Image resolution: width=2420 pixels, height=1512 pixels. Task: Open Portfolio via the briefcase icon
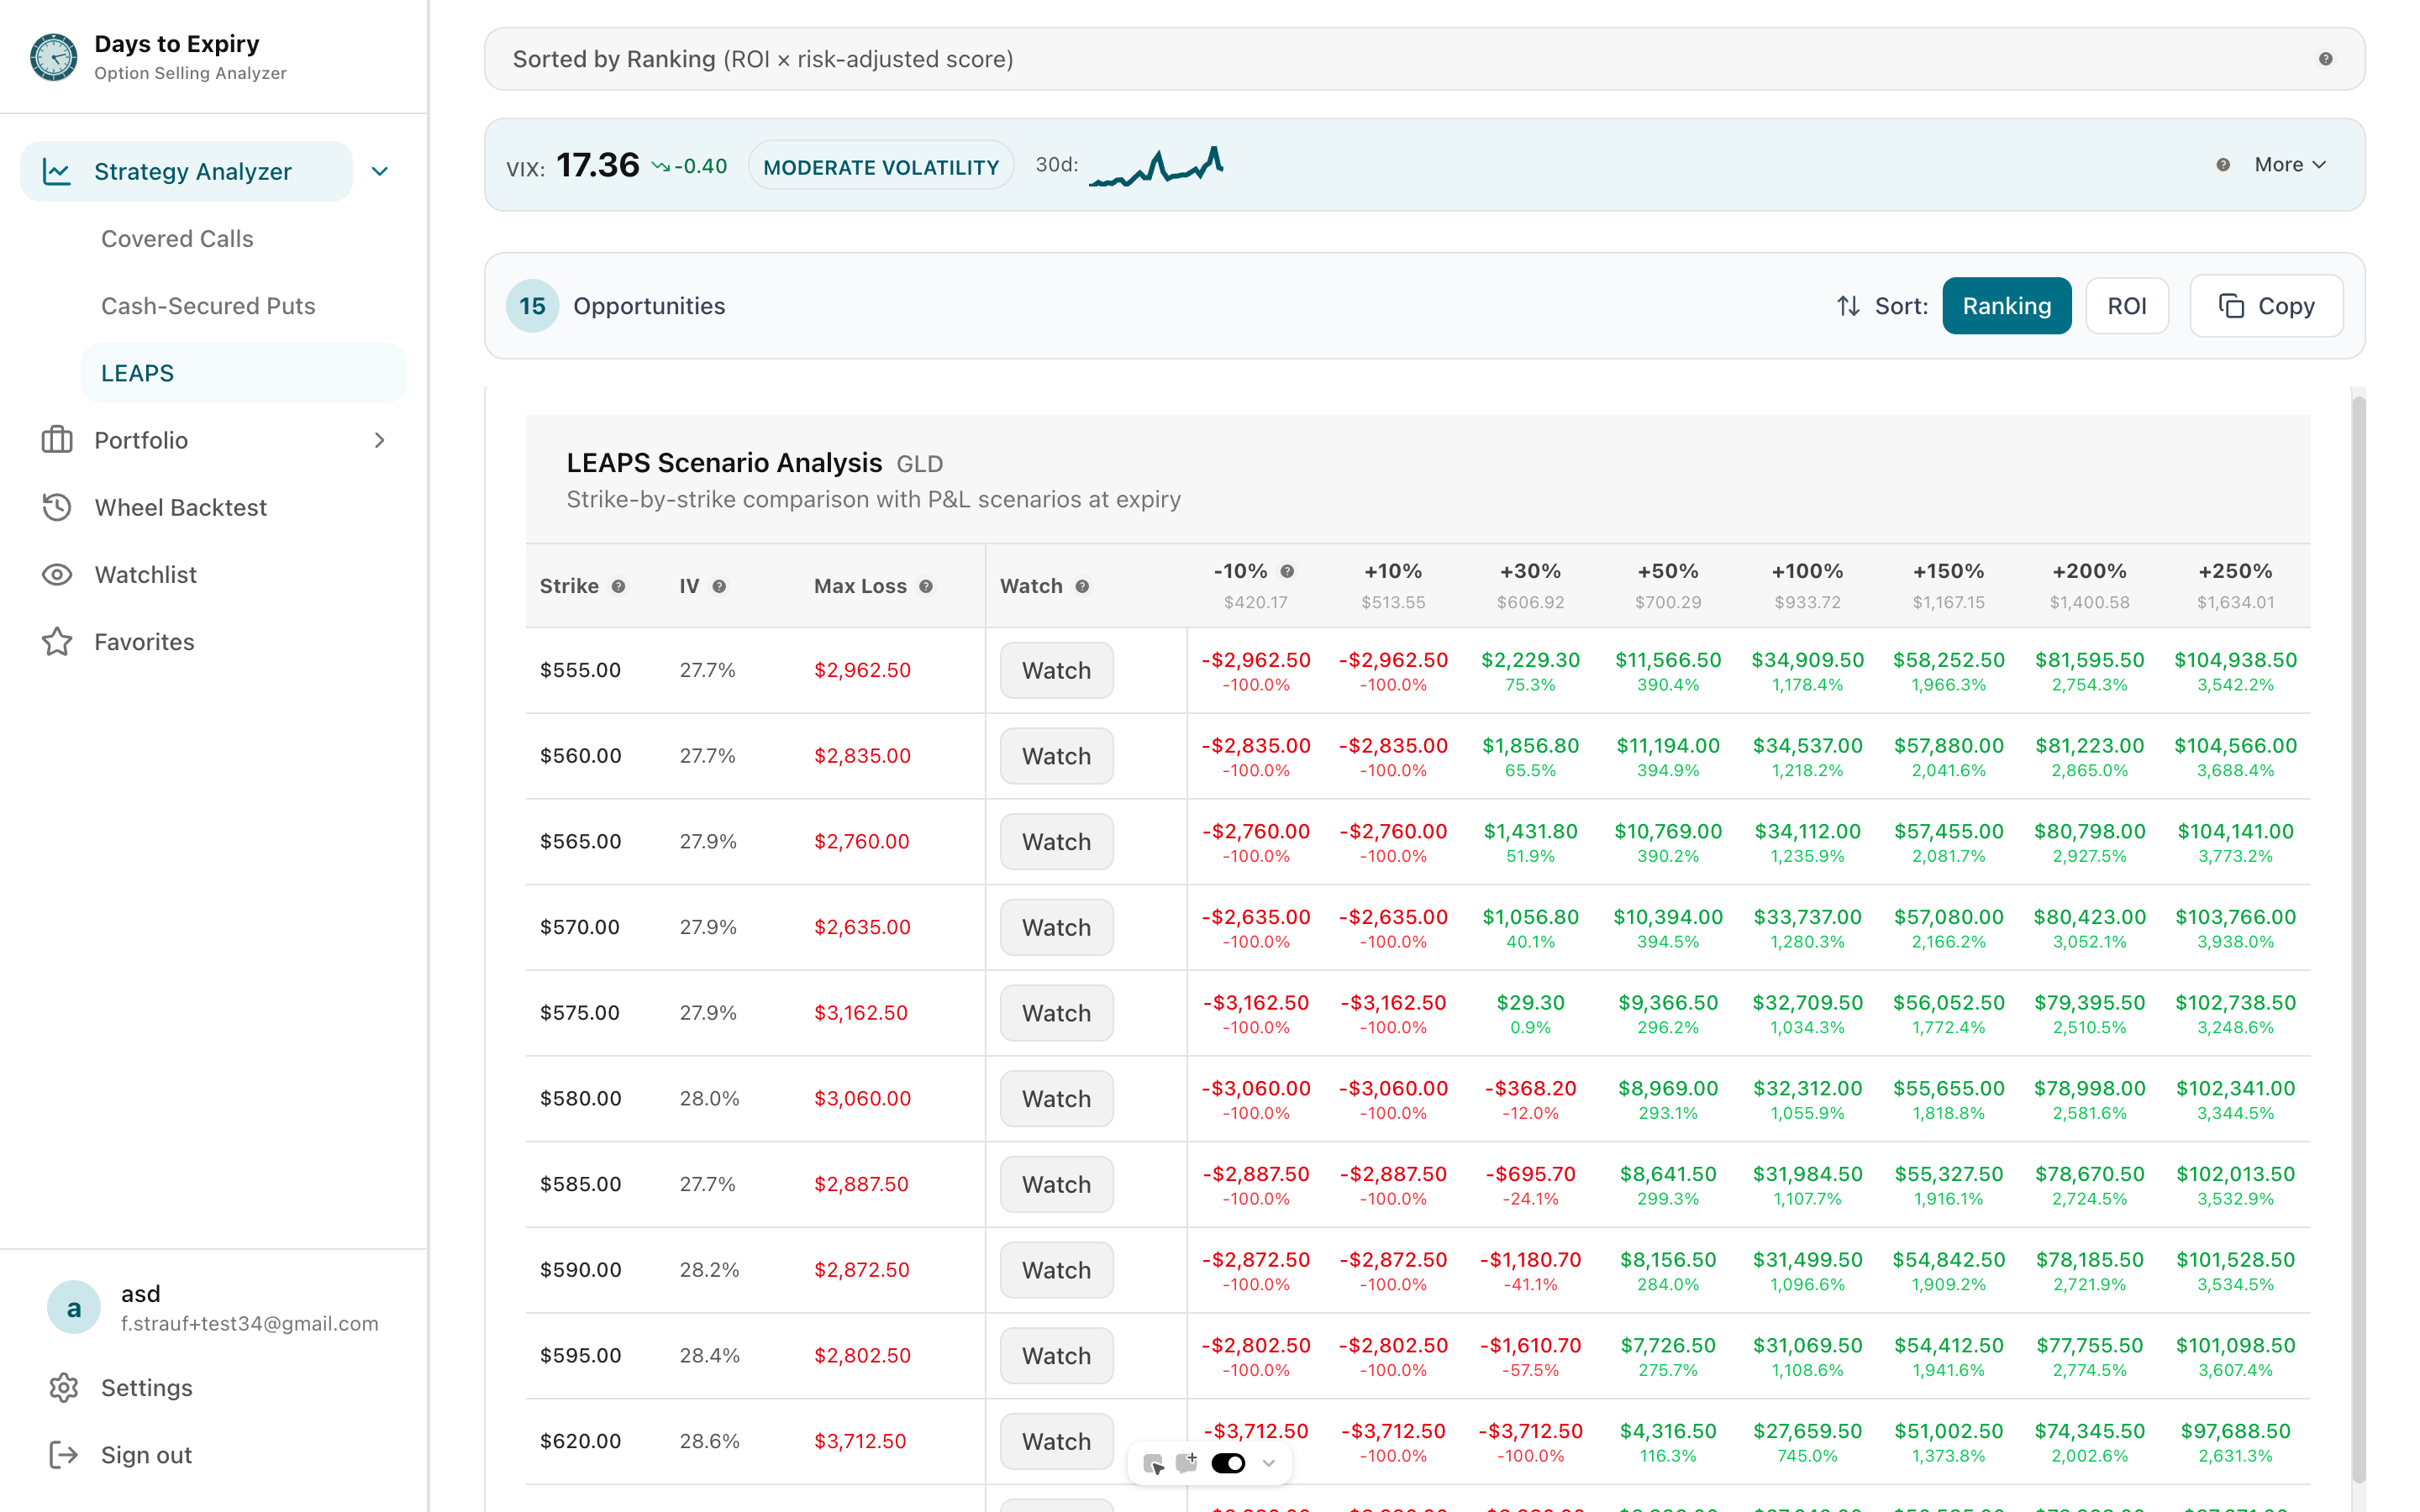pos(57,440)
